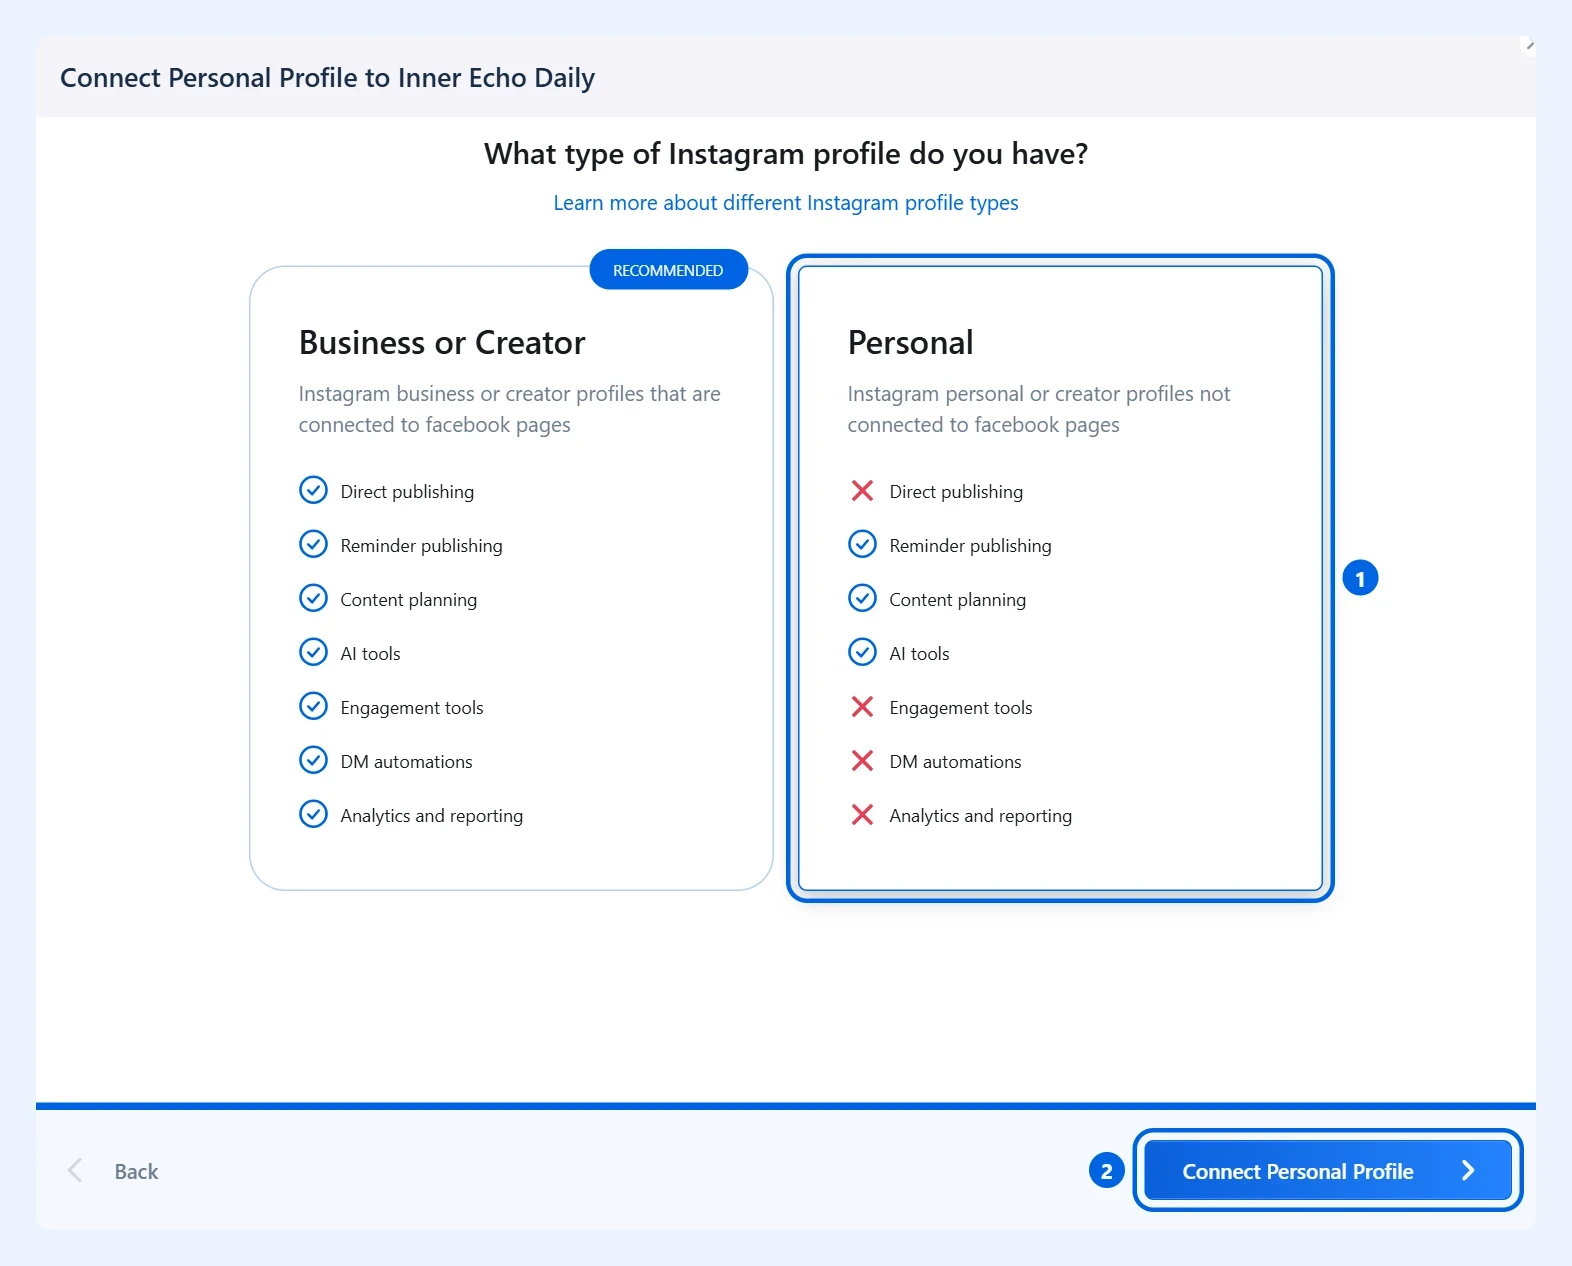The image size is (1572, 1266).
Task: Click checkmark icon beside Business Analytics and reporting
Action: click(313, 815)
